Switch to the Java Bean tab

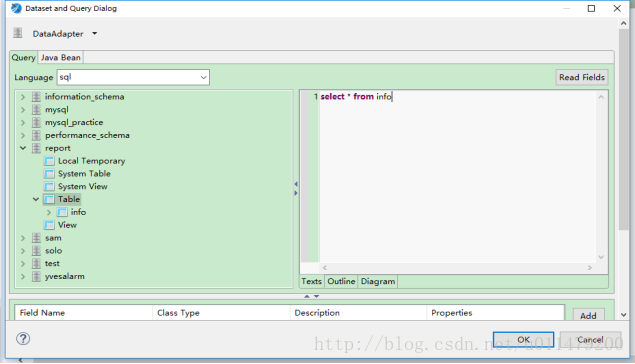tap(60, 57)
